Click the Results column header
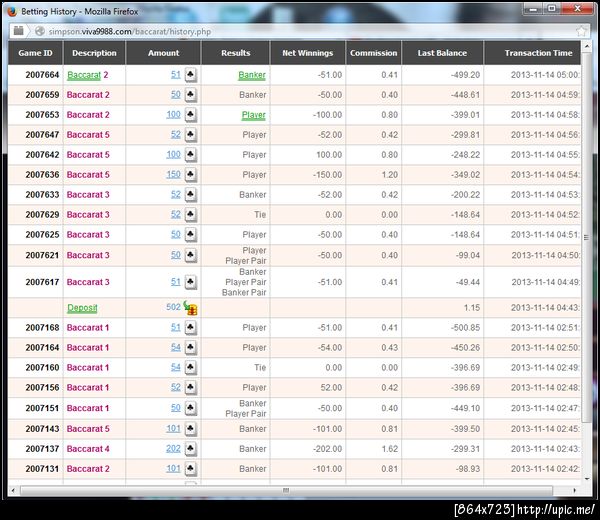Image resolution: width=600 pixels, height=520 pixels. click(236, 53)
